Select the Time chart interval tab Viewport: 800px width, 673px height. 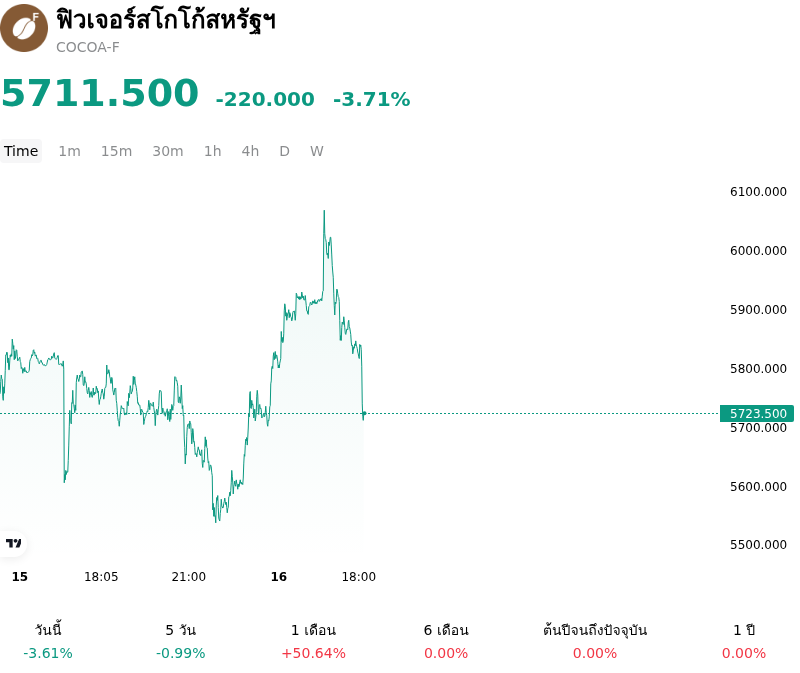coord(21,151)
